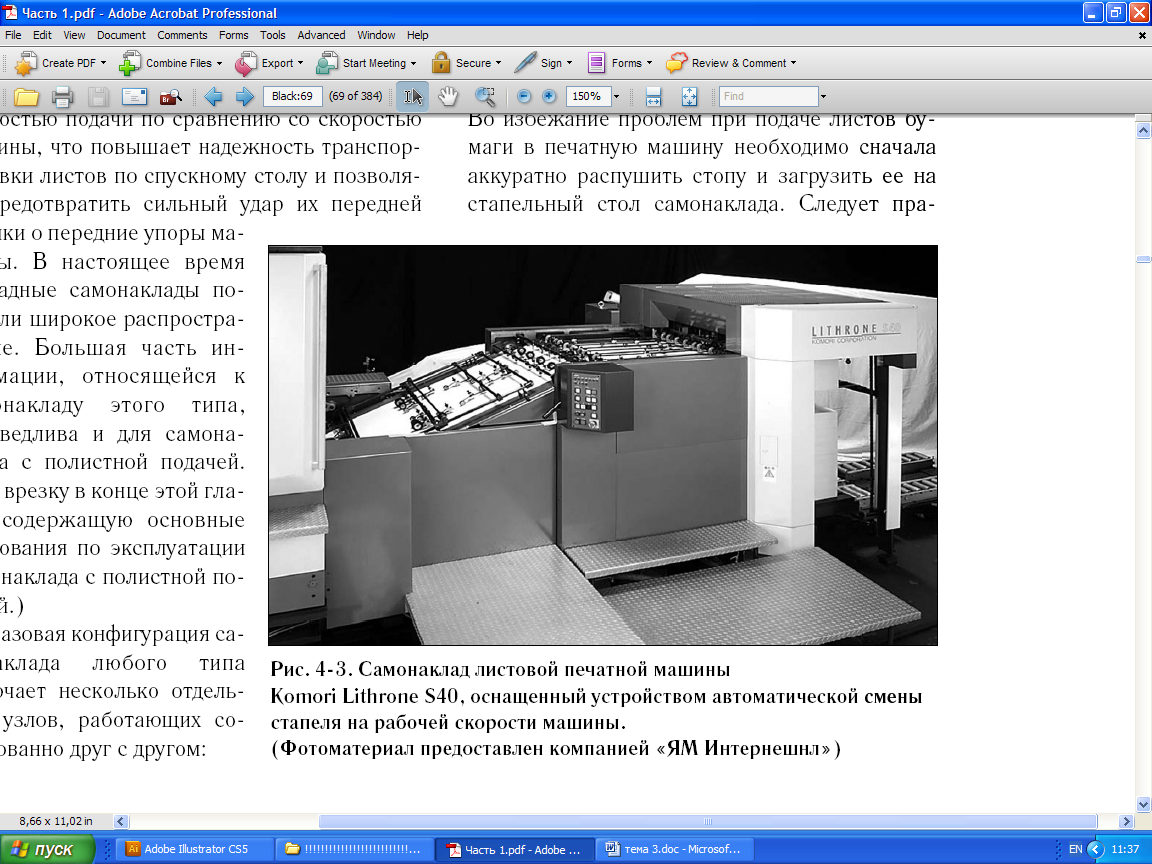Click the Find search field
The image size is (1152, 864).
(x=768, y=96)
